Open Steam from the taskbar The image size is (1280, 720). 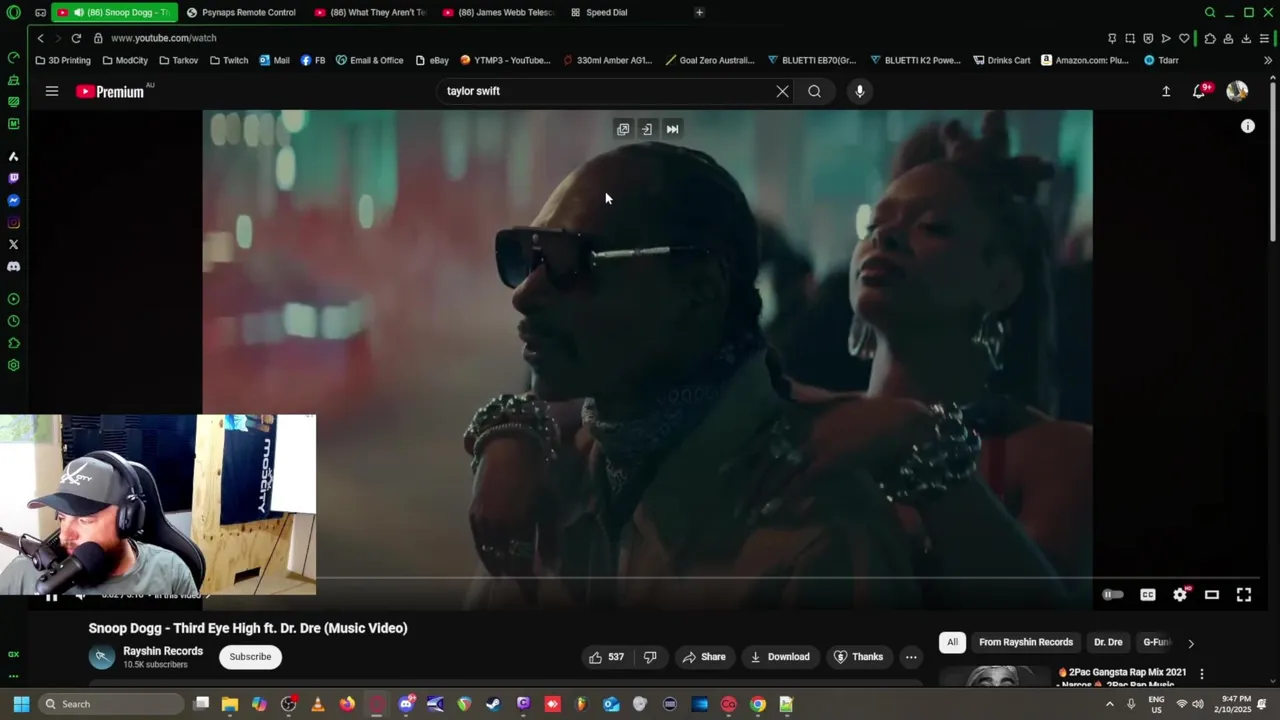(493, 704)
